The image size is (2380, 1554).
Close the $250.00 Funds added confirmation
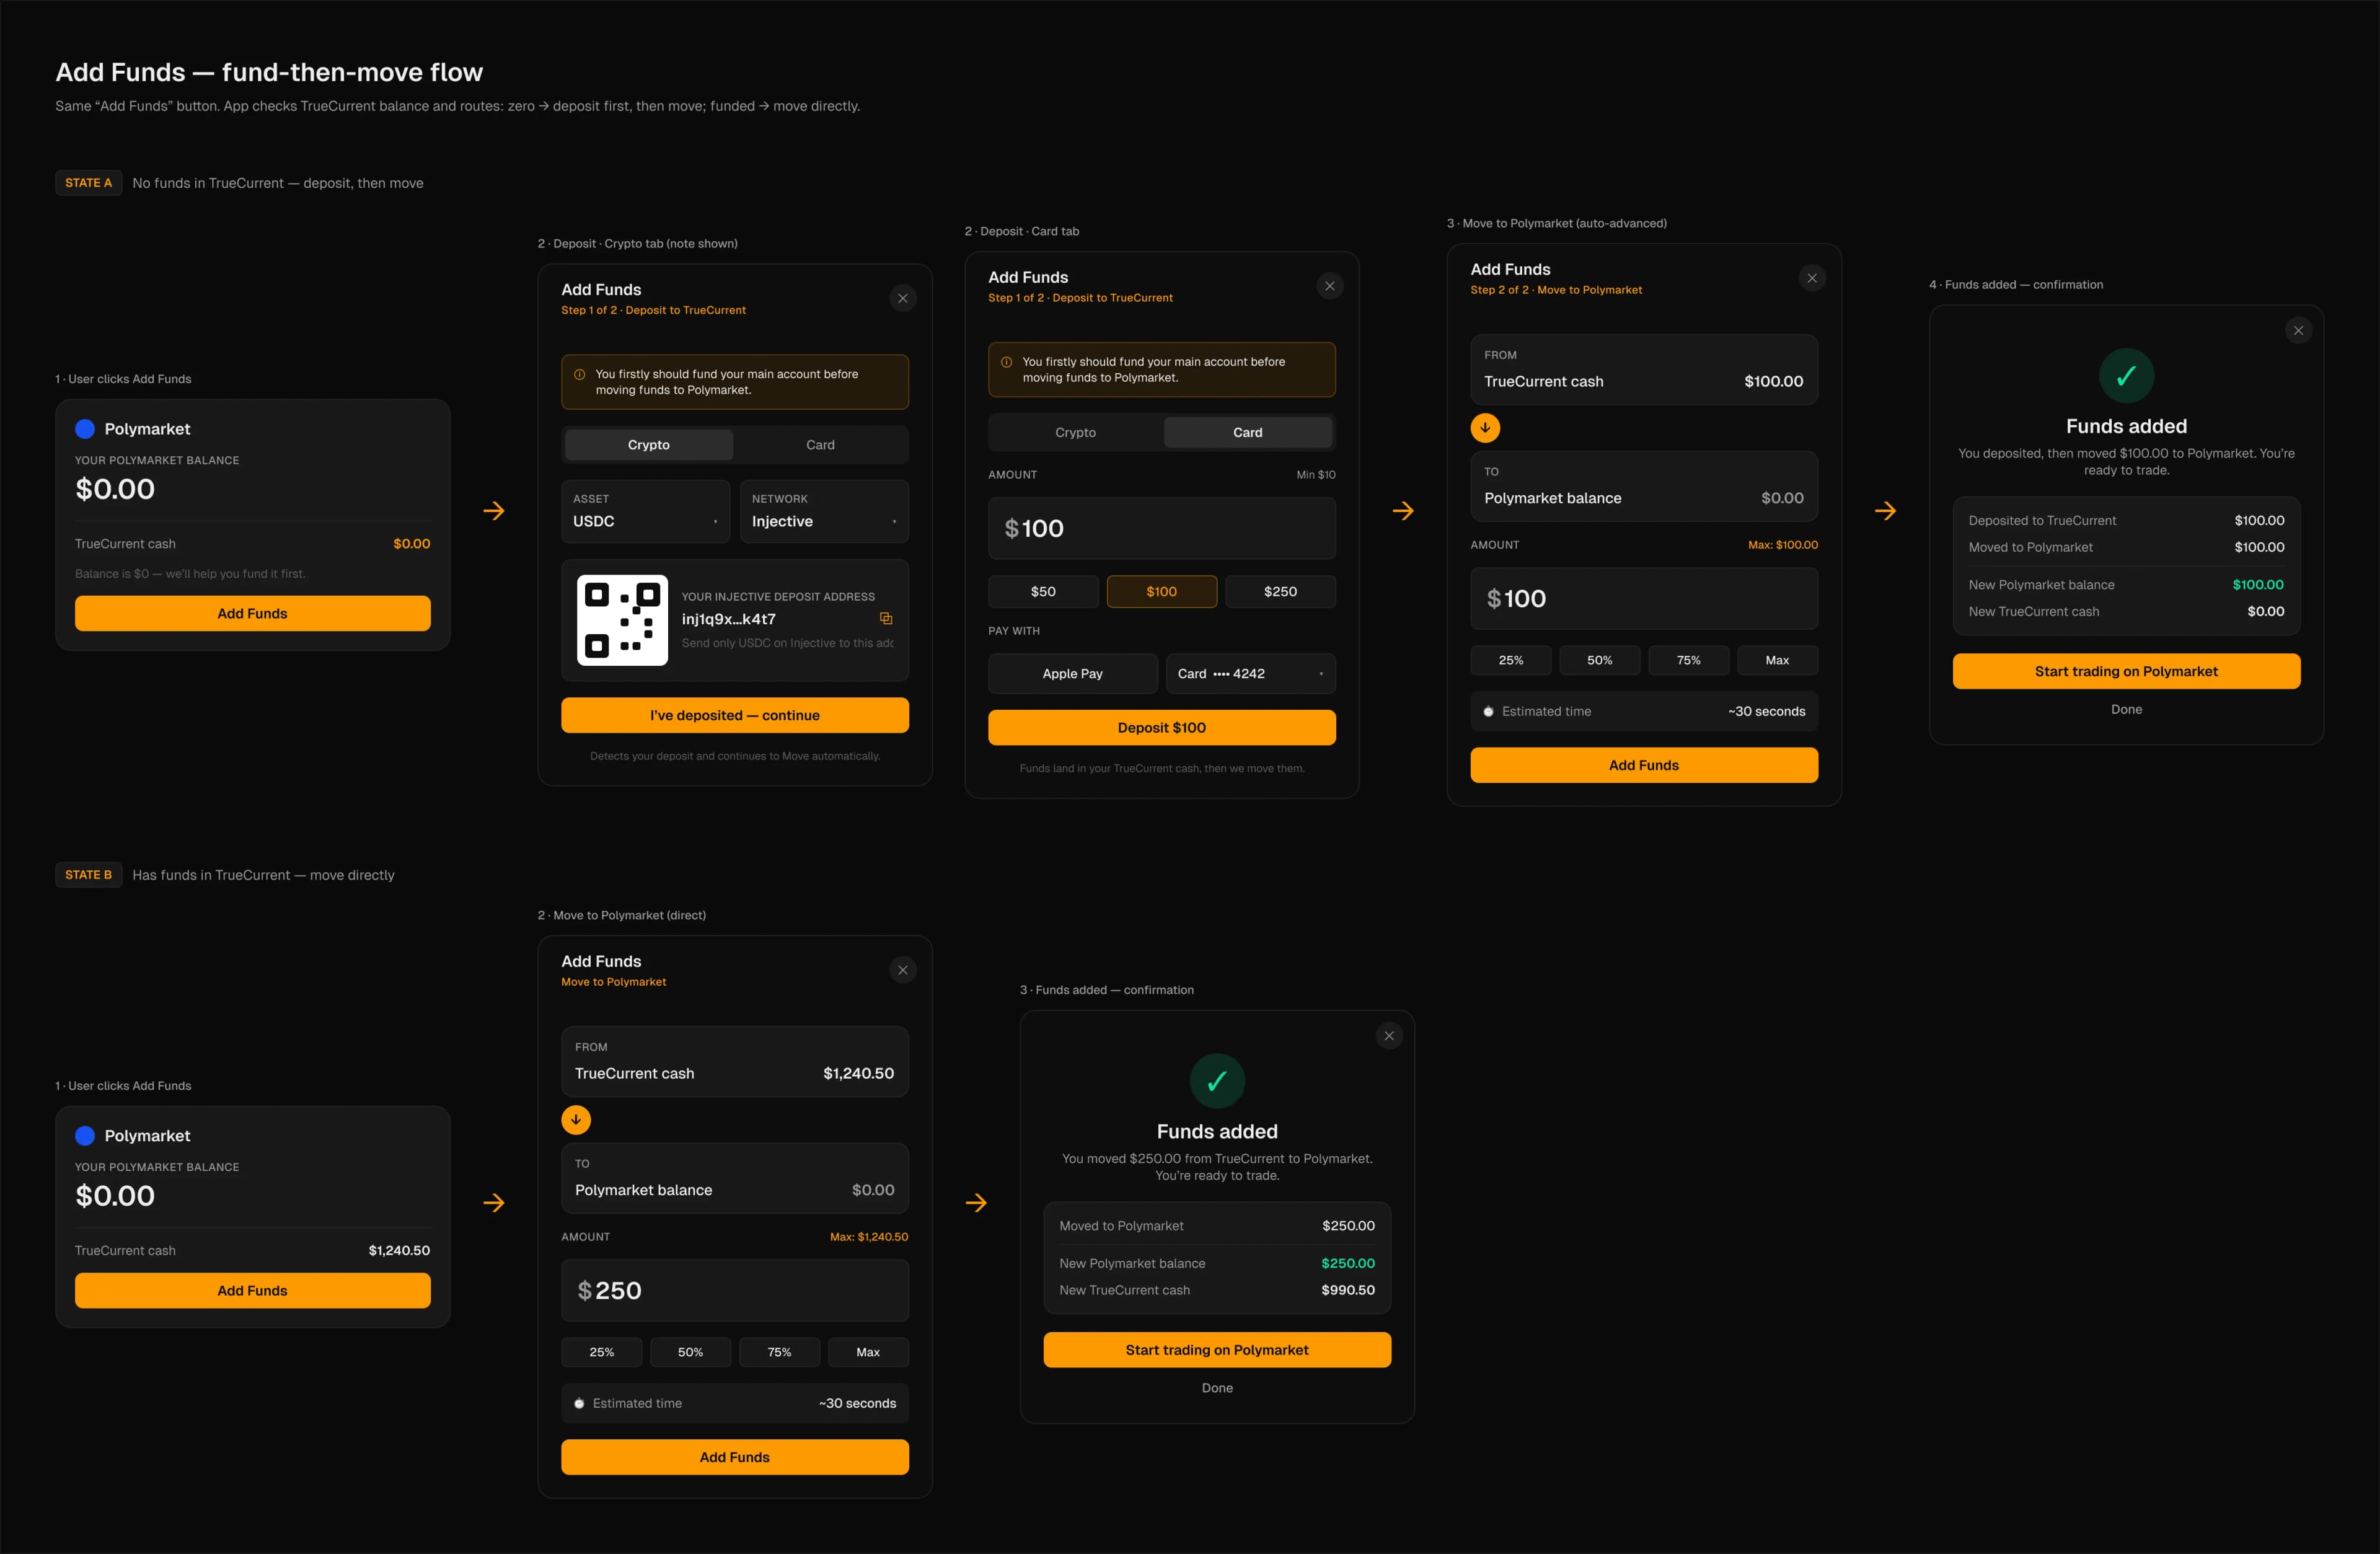coord(1389,1036)
